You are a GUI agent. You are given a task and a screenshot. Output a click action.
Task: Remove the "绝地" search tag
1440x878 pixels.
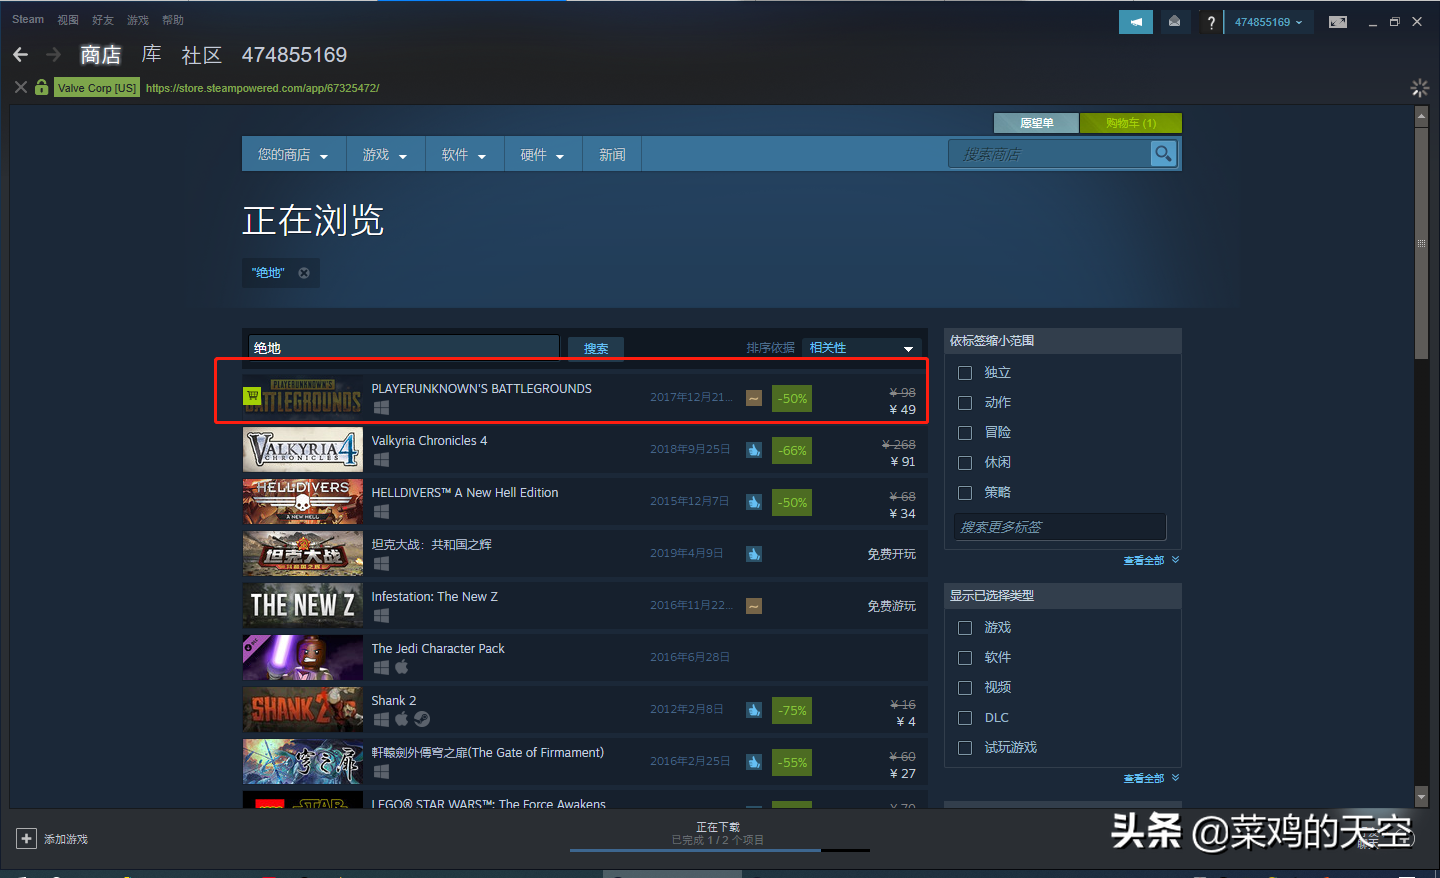(304, 273)
